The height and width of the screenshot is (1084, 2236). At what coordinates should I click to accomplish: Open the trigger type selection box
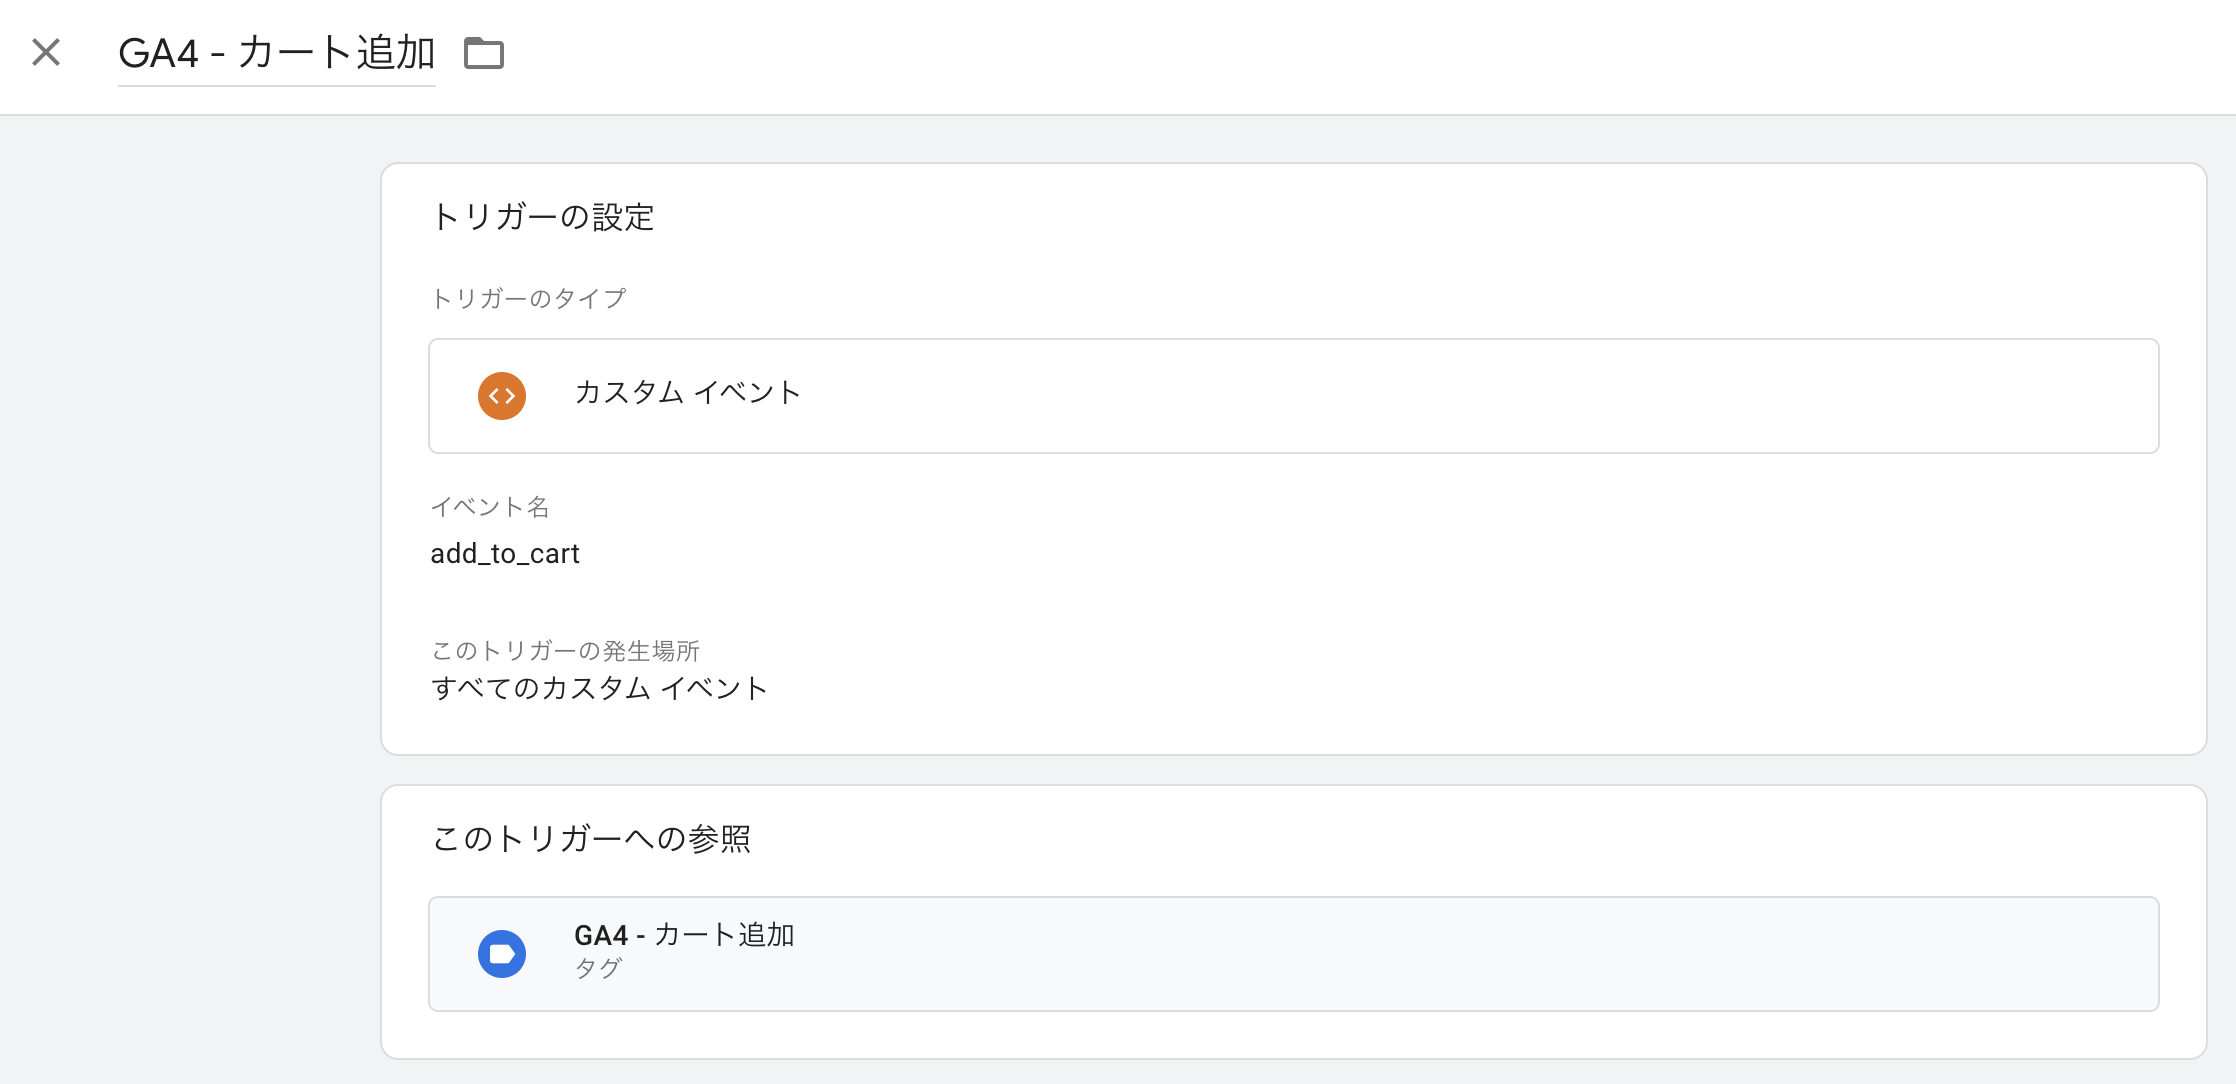(x=1294, y=396)
